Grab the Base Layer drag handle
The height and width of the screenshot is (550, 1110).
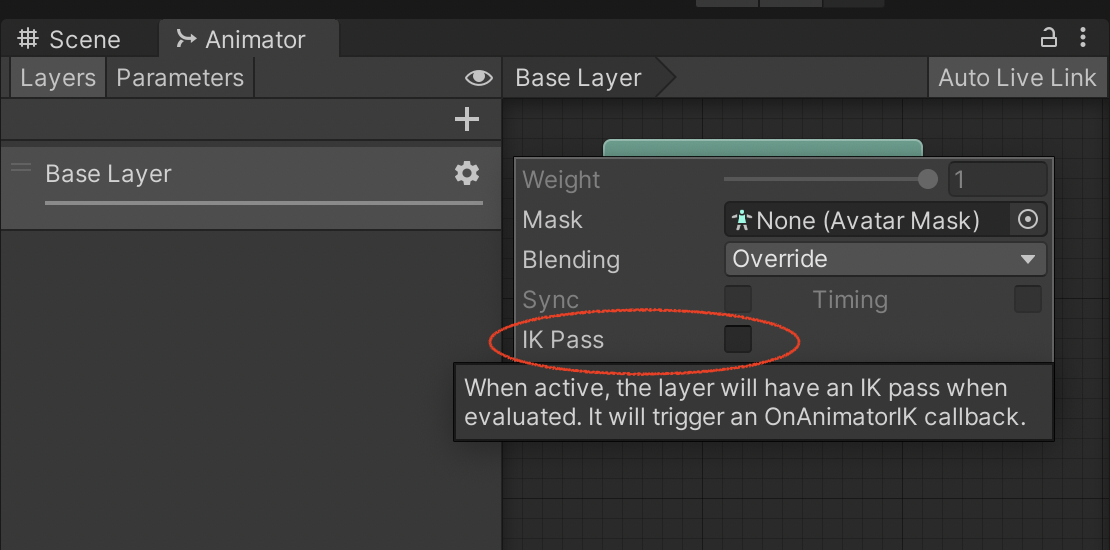21,168
